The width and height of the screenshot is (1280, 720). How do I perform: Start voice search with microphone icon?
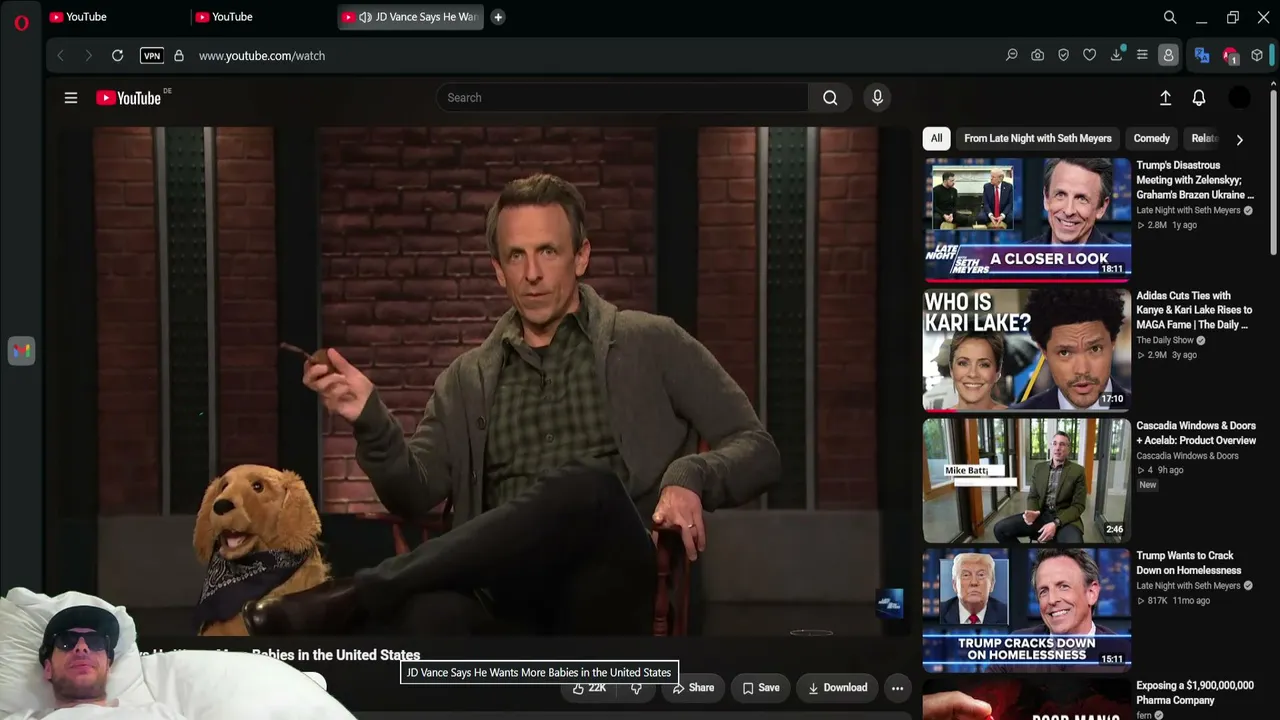(877, 97)
